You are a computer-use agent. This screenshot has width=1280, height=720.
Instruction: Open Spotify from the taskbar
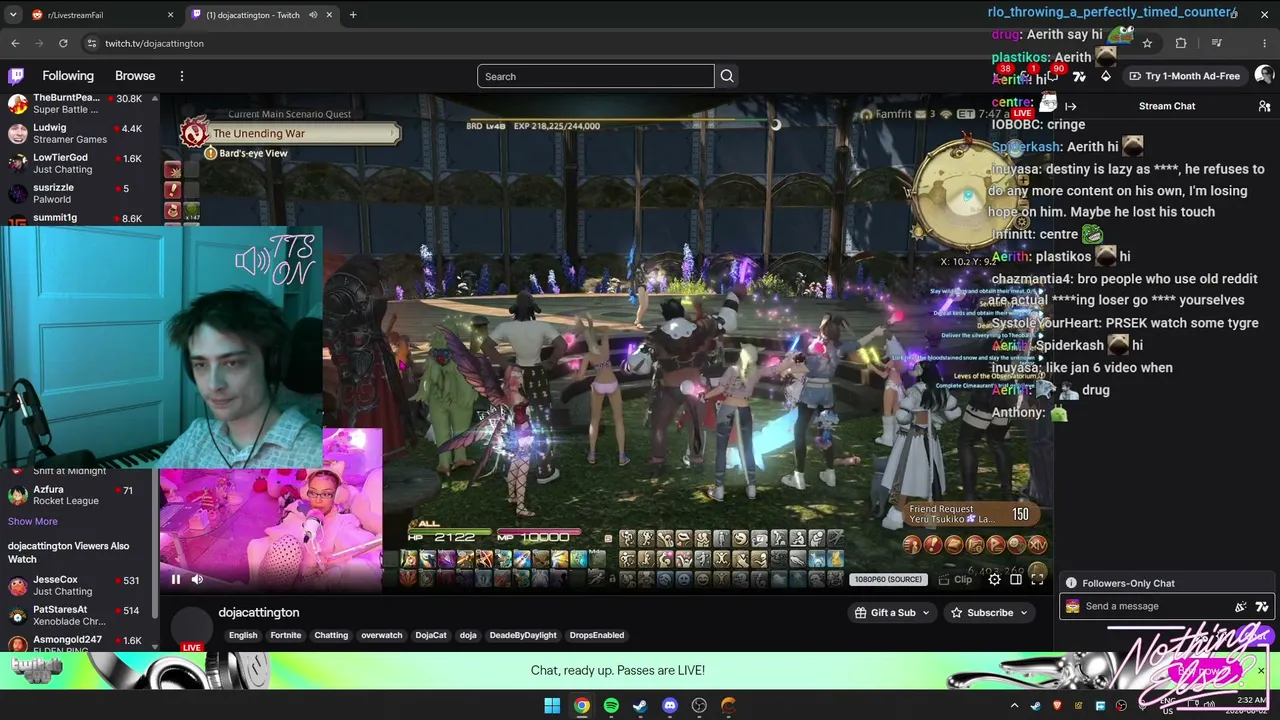point(611,706)
